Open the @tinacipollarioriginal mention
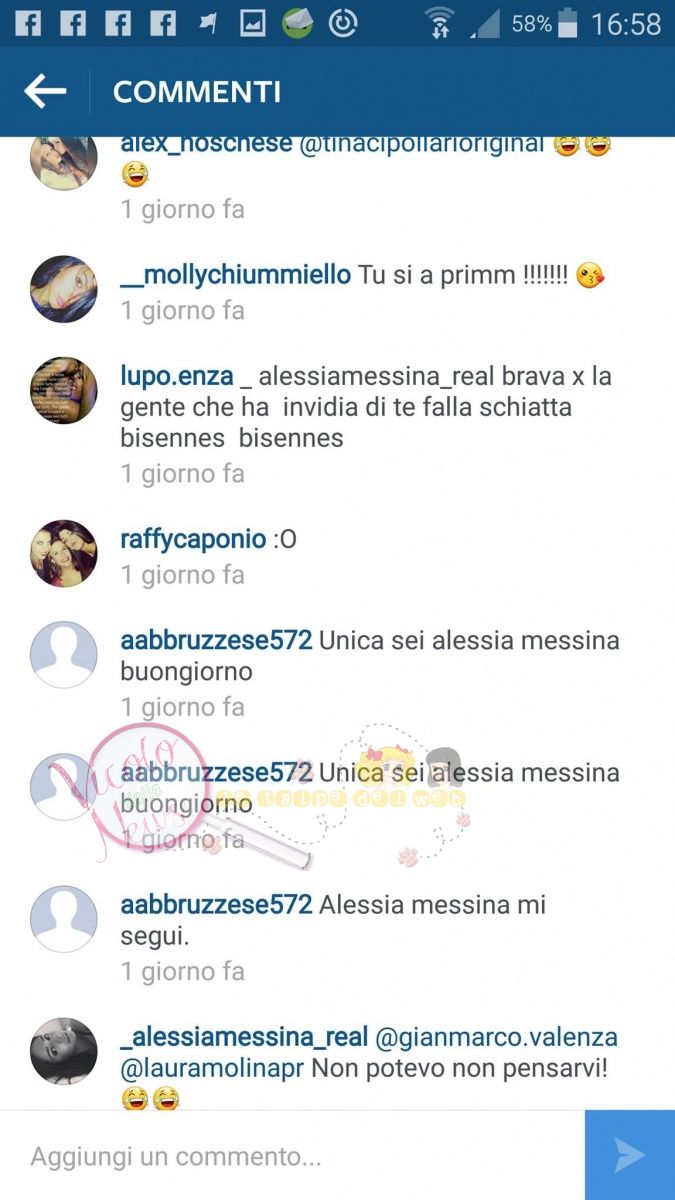The height and width of the screenshot is (1200, 675). coord(421,143)
